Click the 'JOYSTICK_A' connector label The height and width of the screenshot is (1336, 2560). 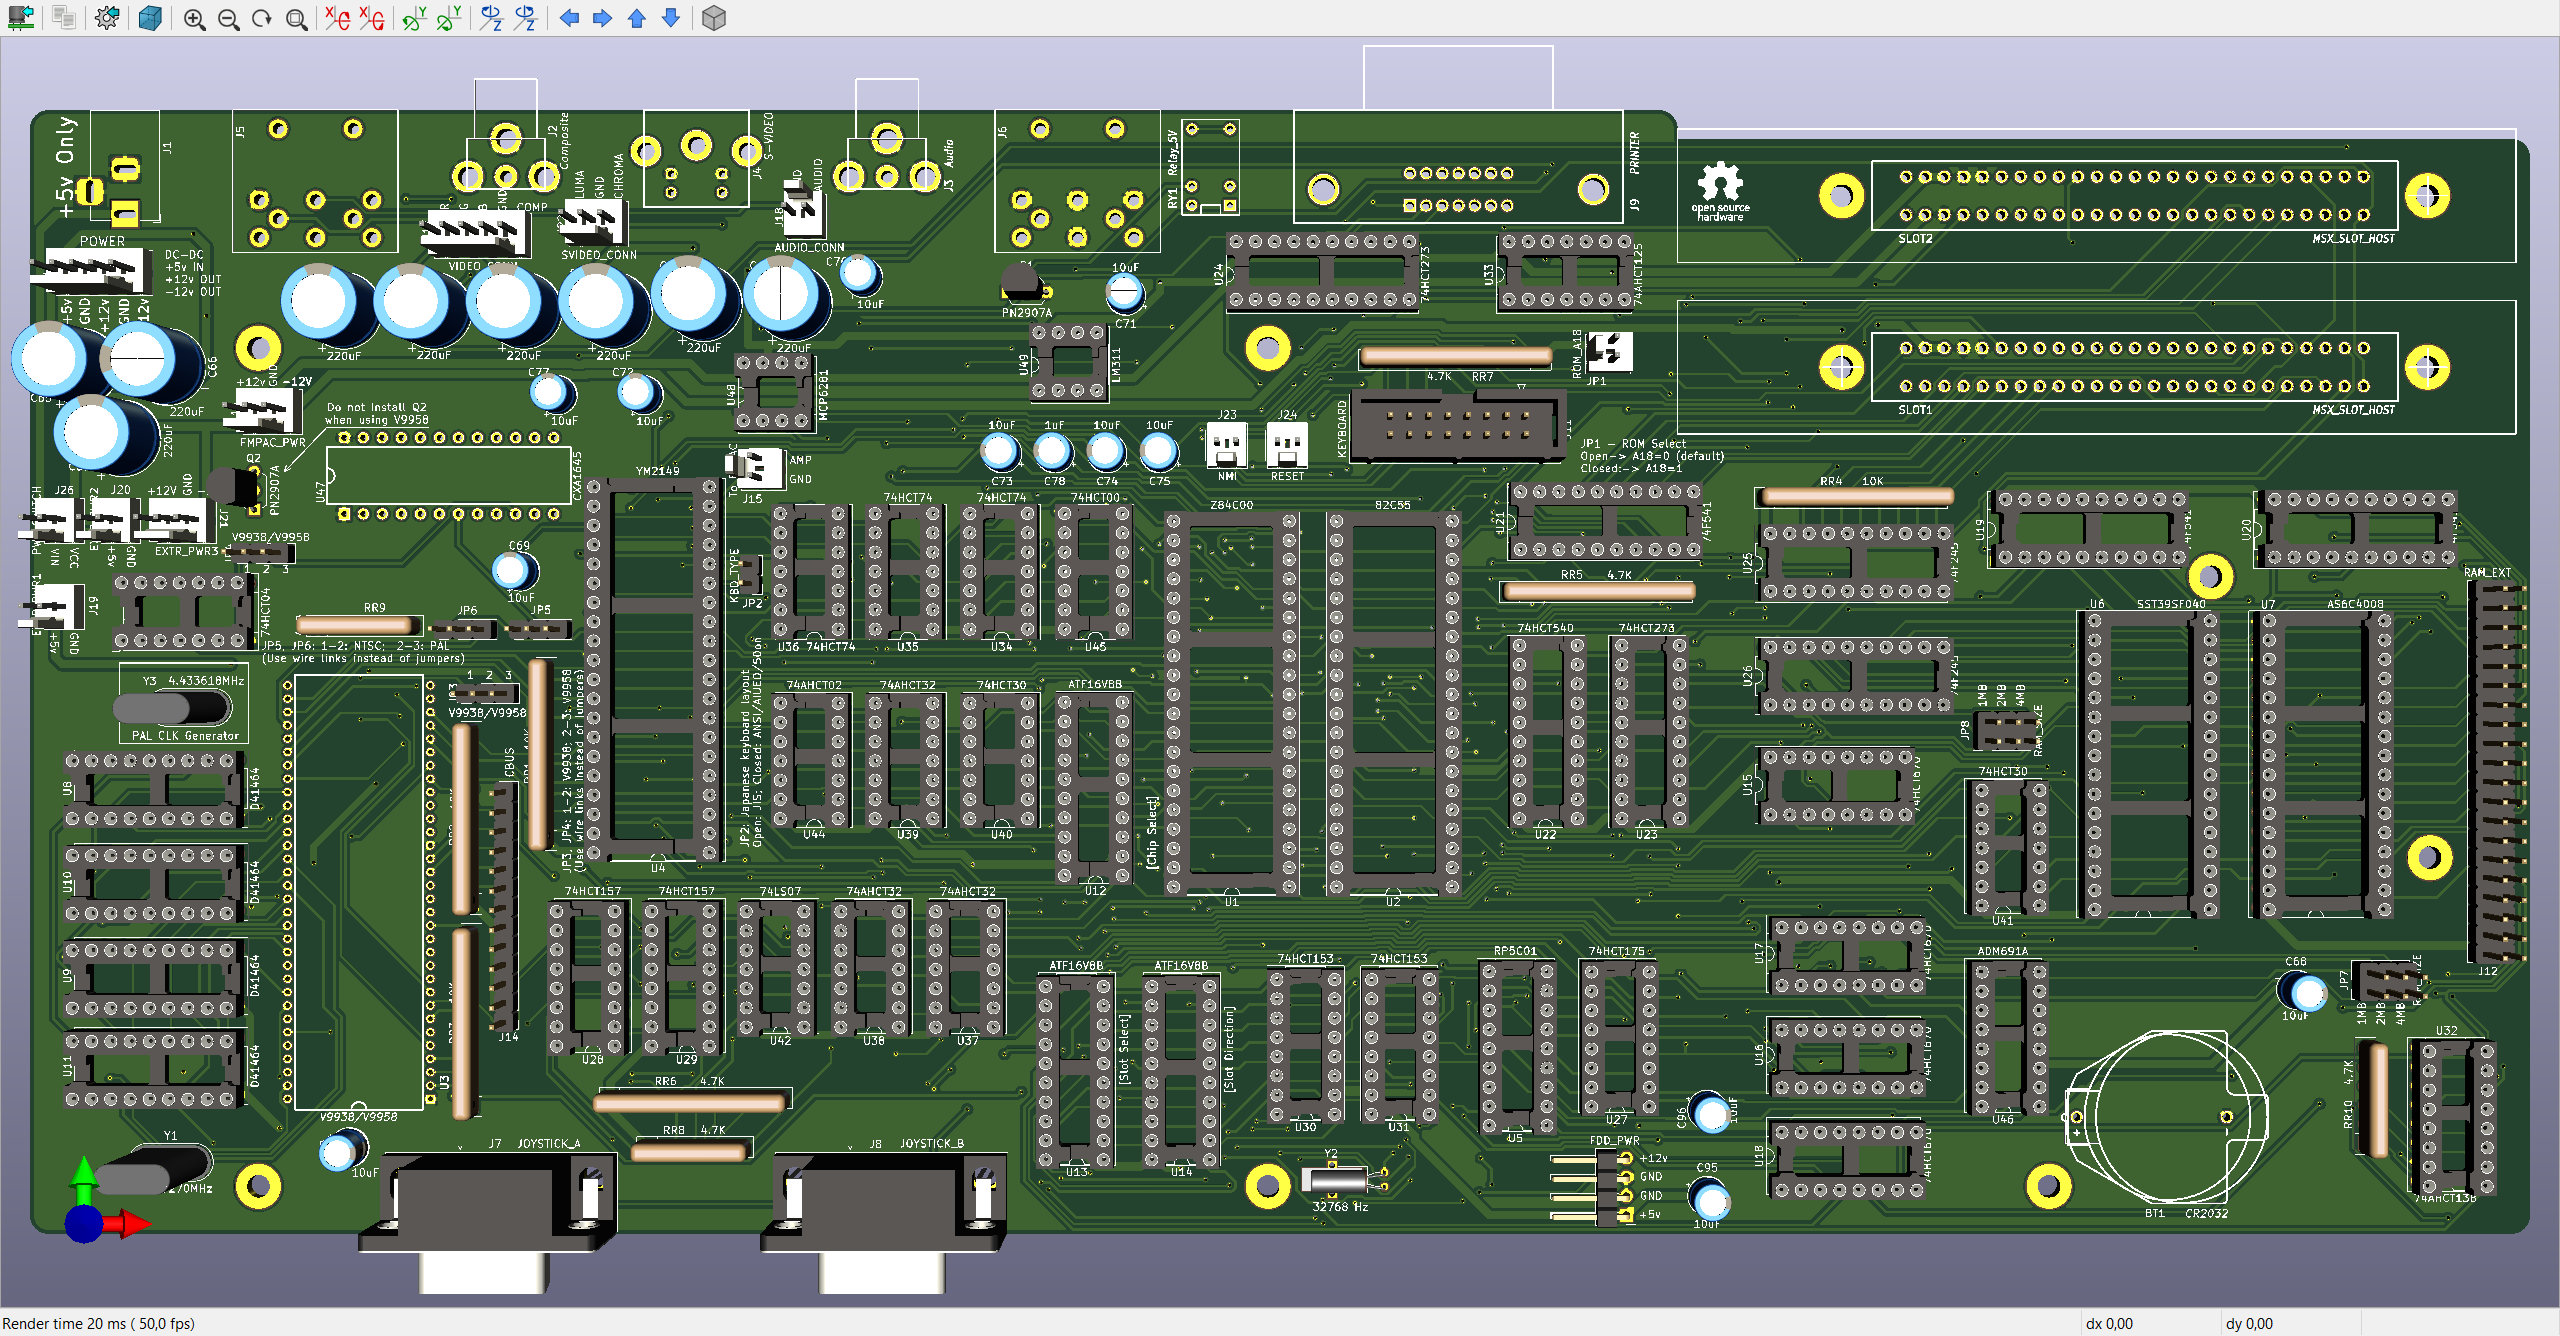tap(548, 1143)
